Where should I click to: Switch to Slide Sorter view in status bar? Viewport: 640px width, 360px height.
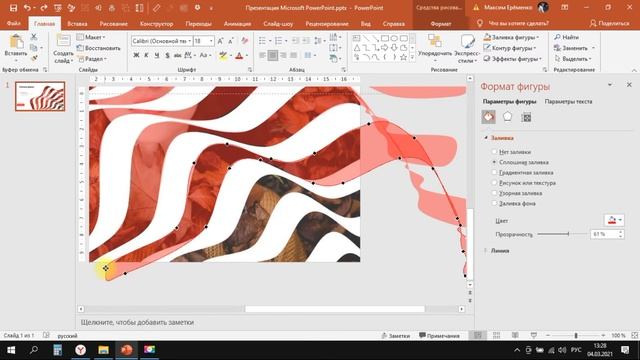click(x=496, y=336)
